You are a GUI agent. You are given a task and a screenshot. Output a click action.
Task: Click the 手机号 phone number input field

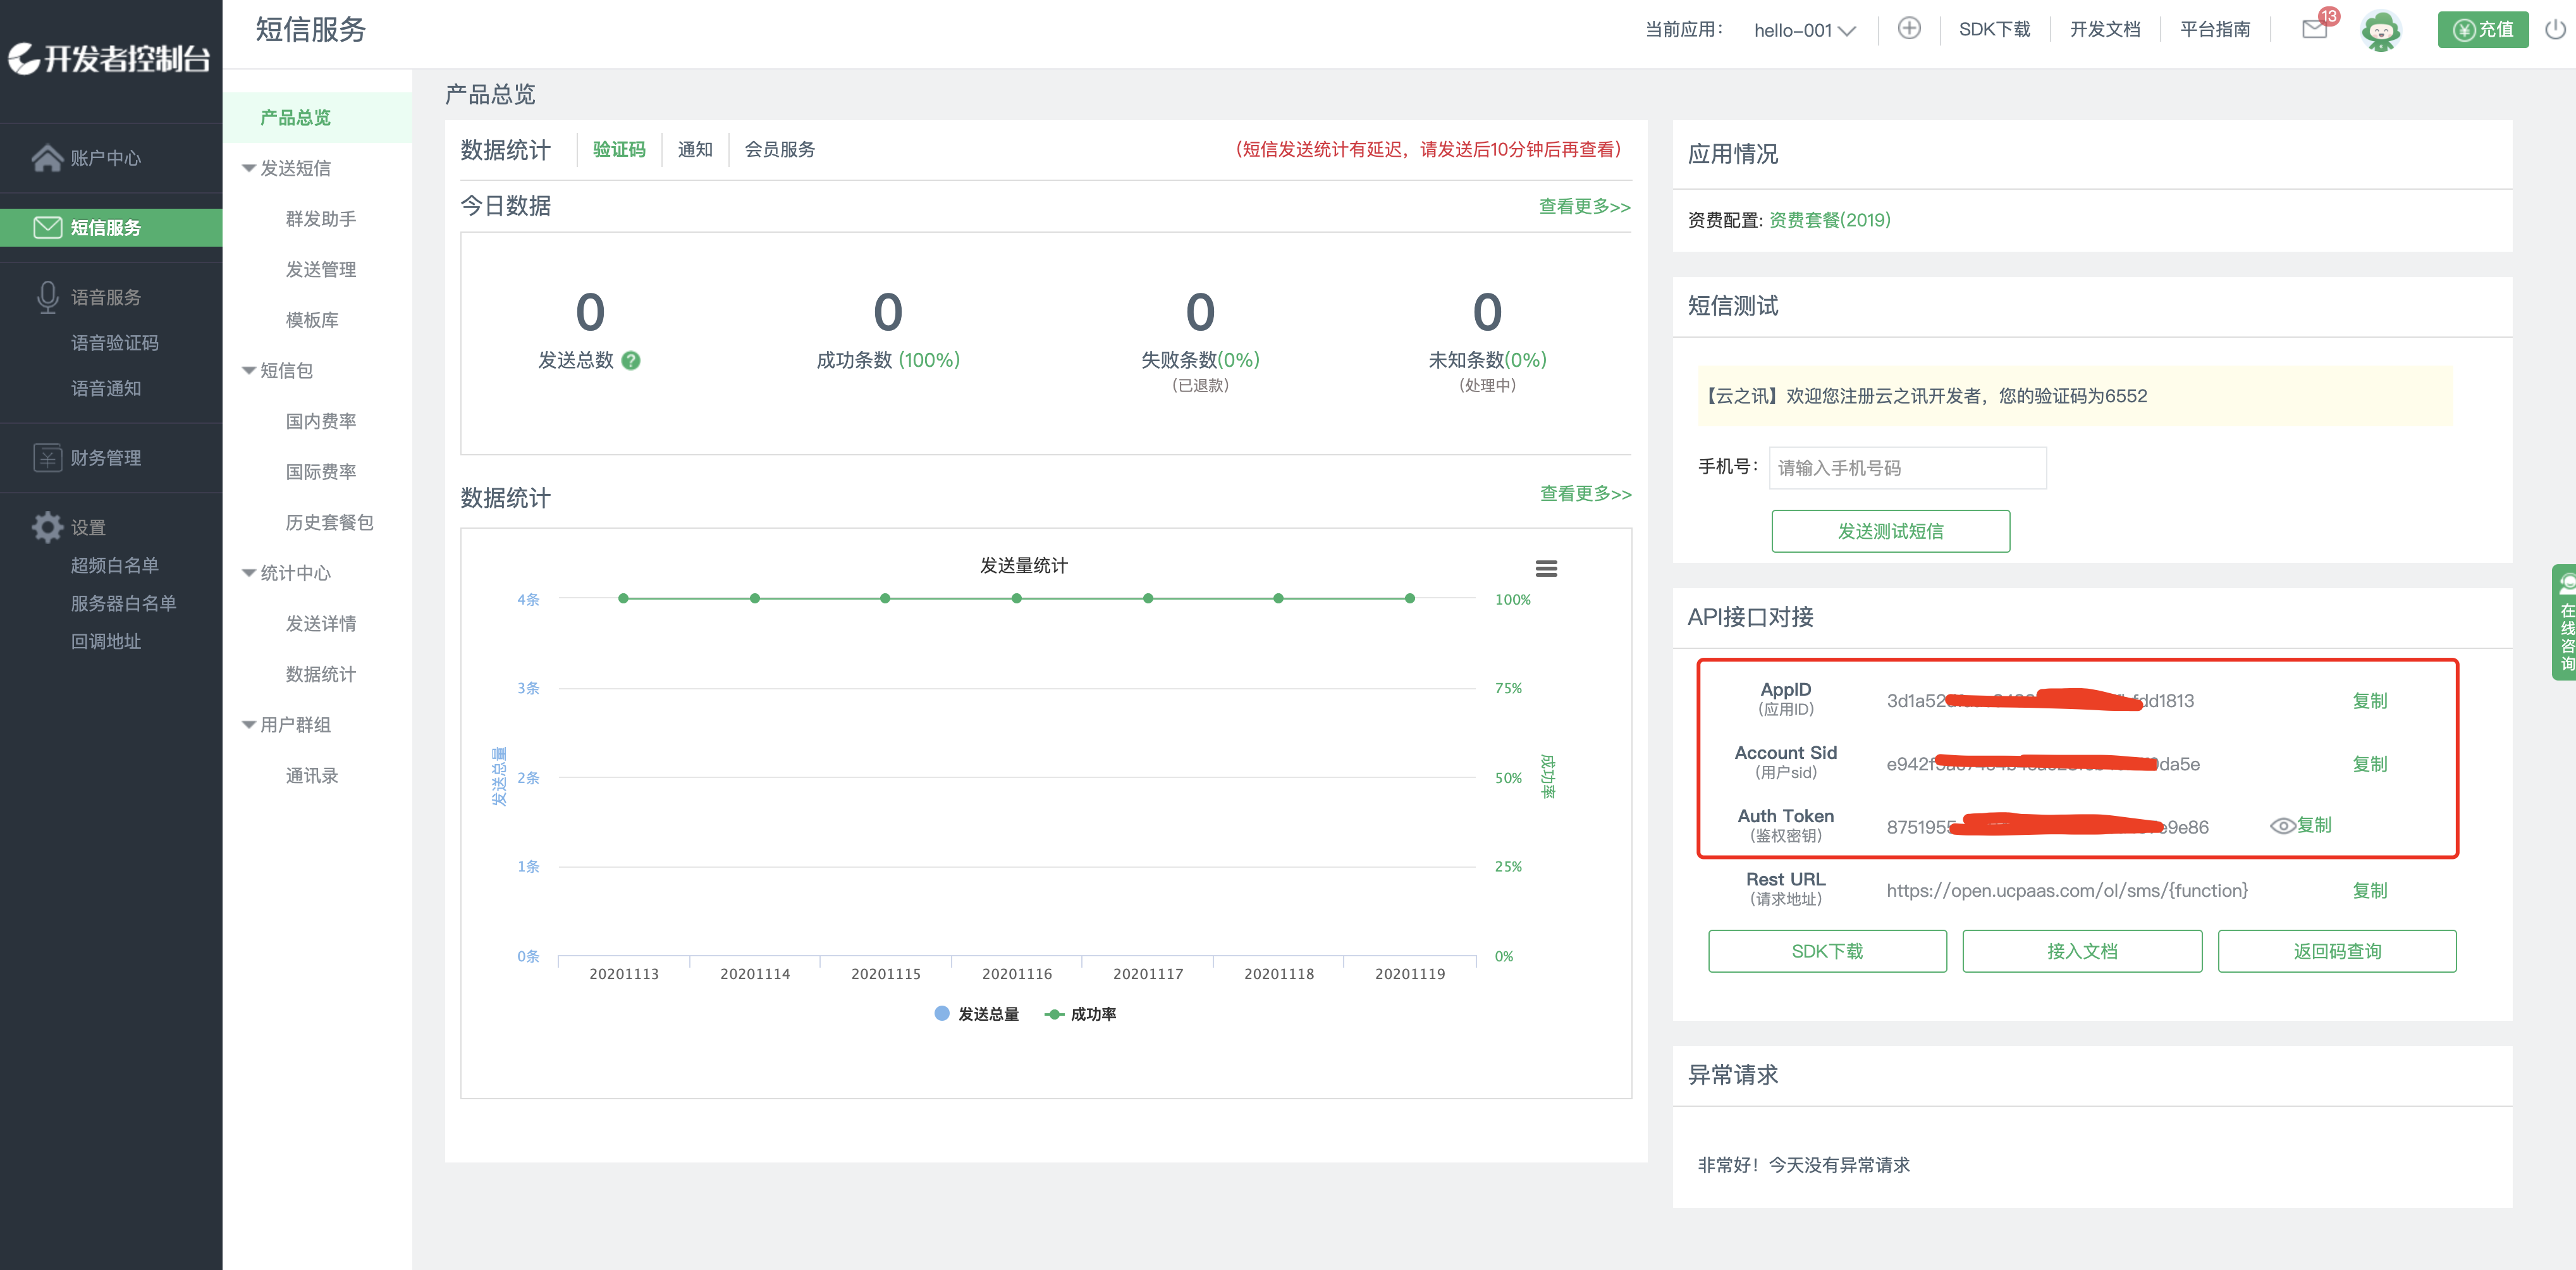[1907, 468]
